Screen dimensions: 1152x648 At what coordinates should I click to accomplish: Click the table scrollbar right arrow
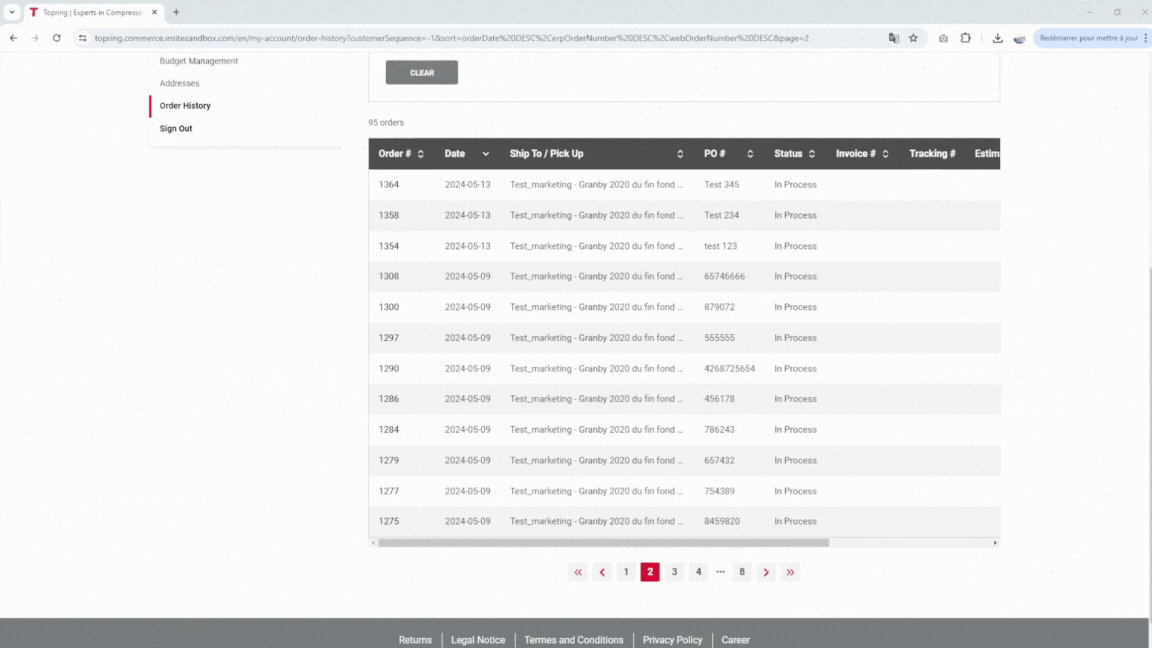tap(995, 543)
